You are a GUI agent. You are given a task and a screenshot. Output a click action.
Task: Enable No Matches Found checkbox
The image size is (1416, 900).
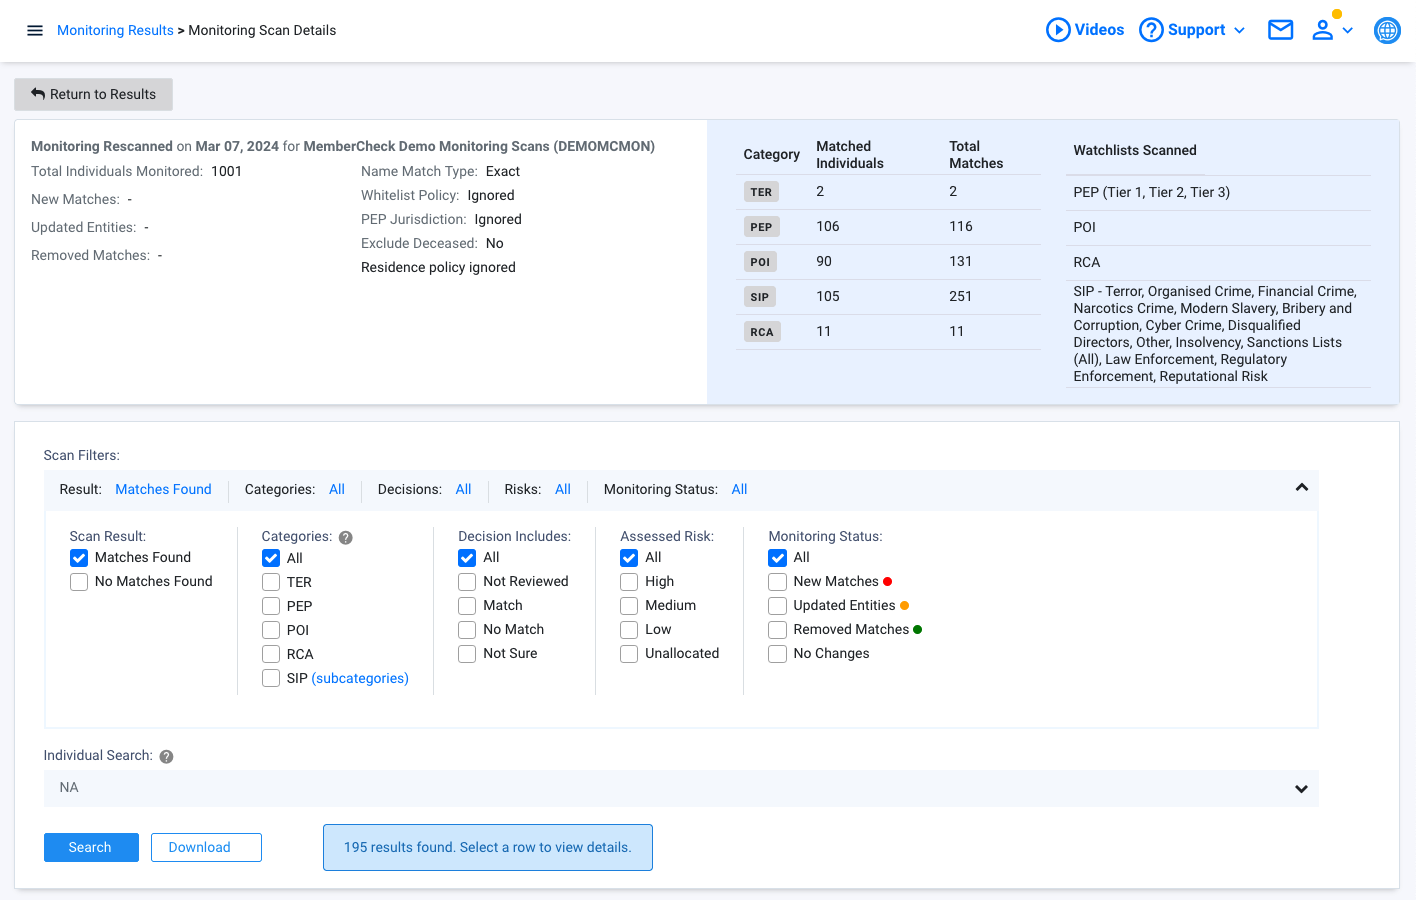click(x=79, y=582)
